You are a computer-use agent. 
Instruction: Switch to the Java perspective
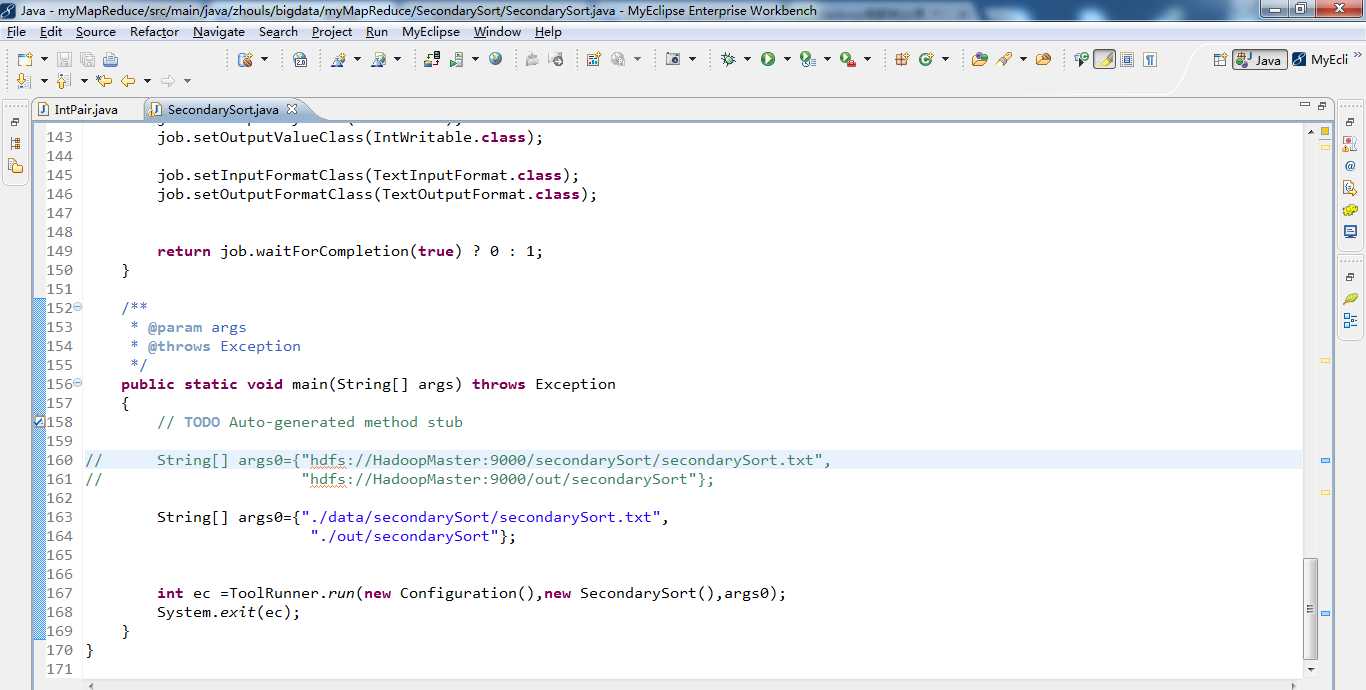pyautogui.click(x=1260, y=59)
